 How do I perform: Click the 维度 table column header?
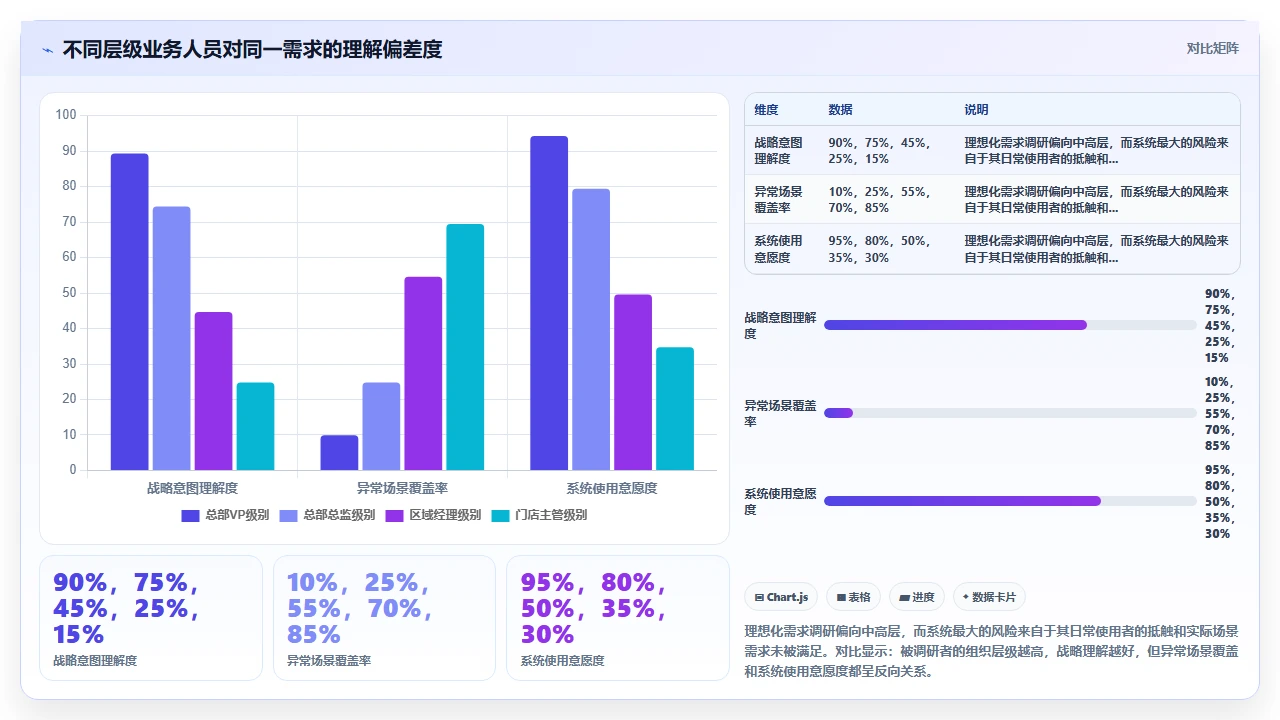tap(767, 110)
